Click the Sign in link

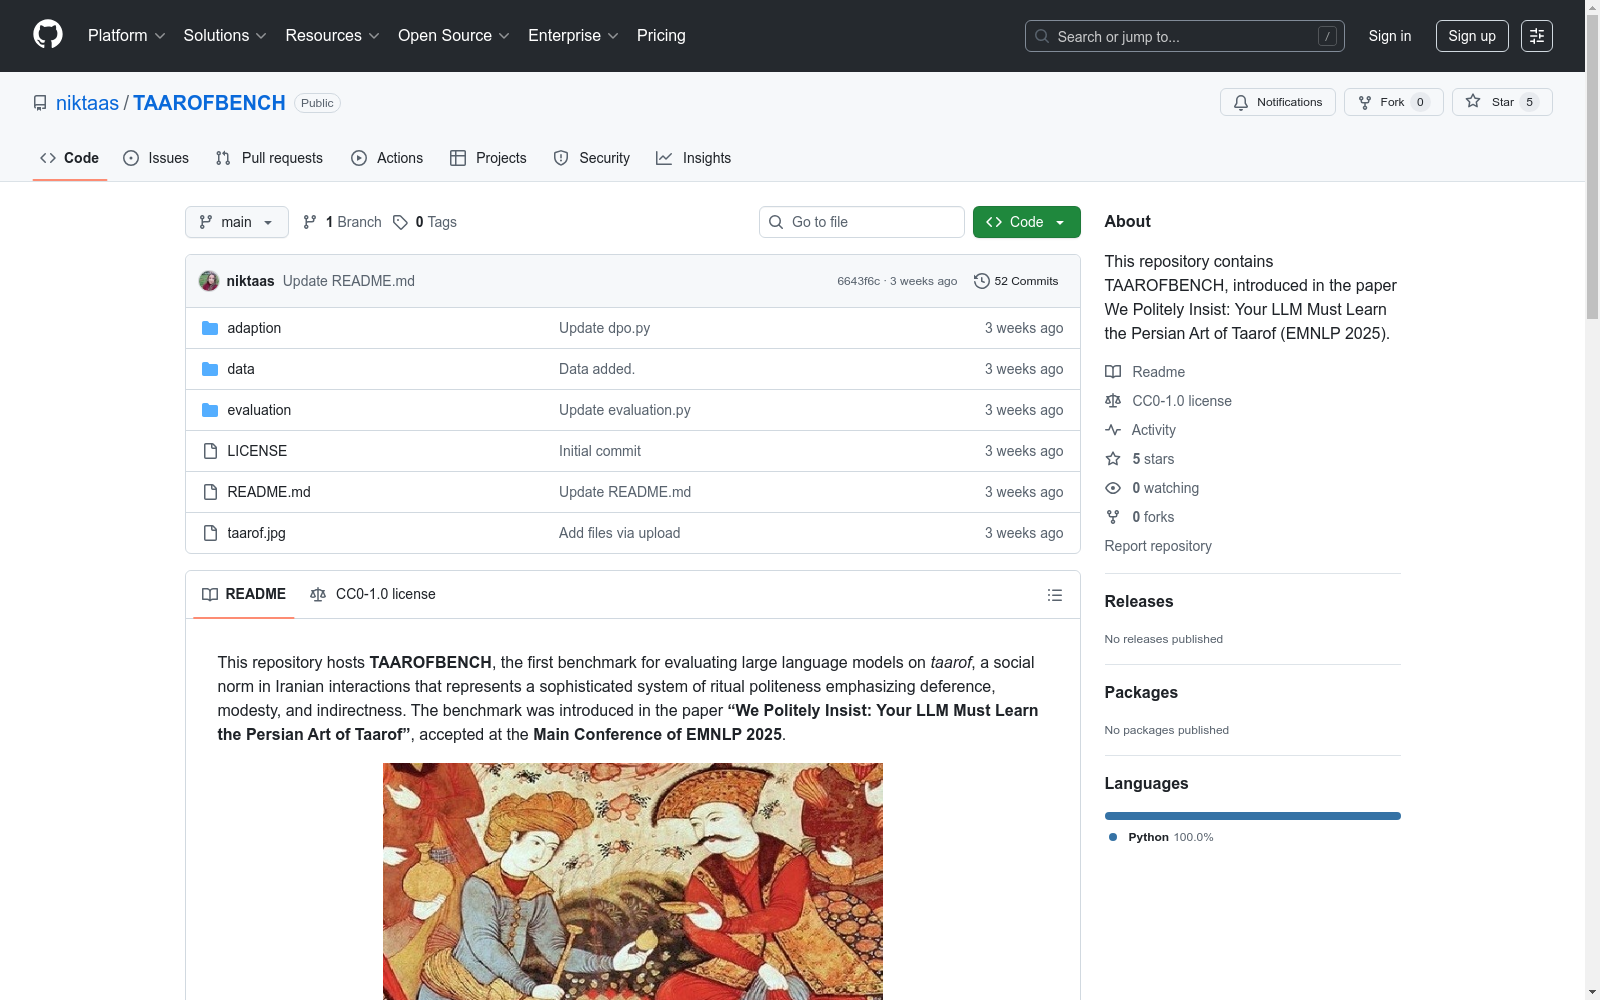(1390, 36)
